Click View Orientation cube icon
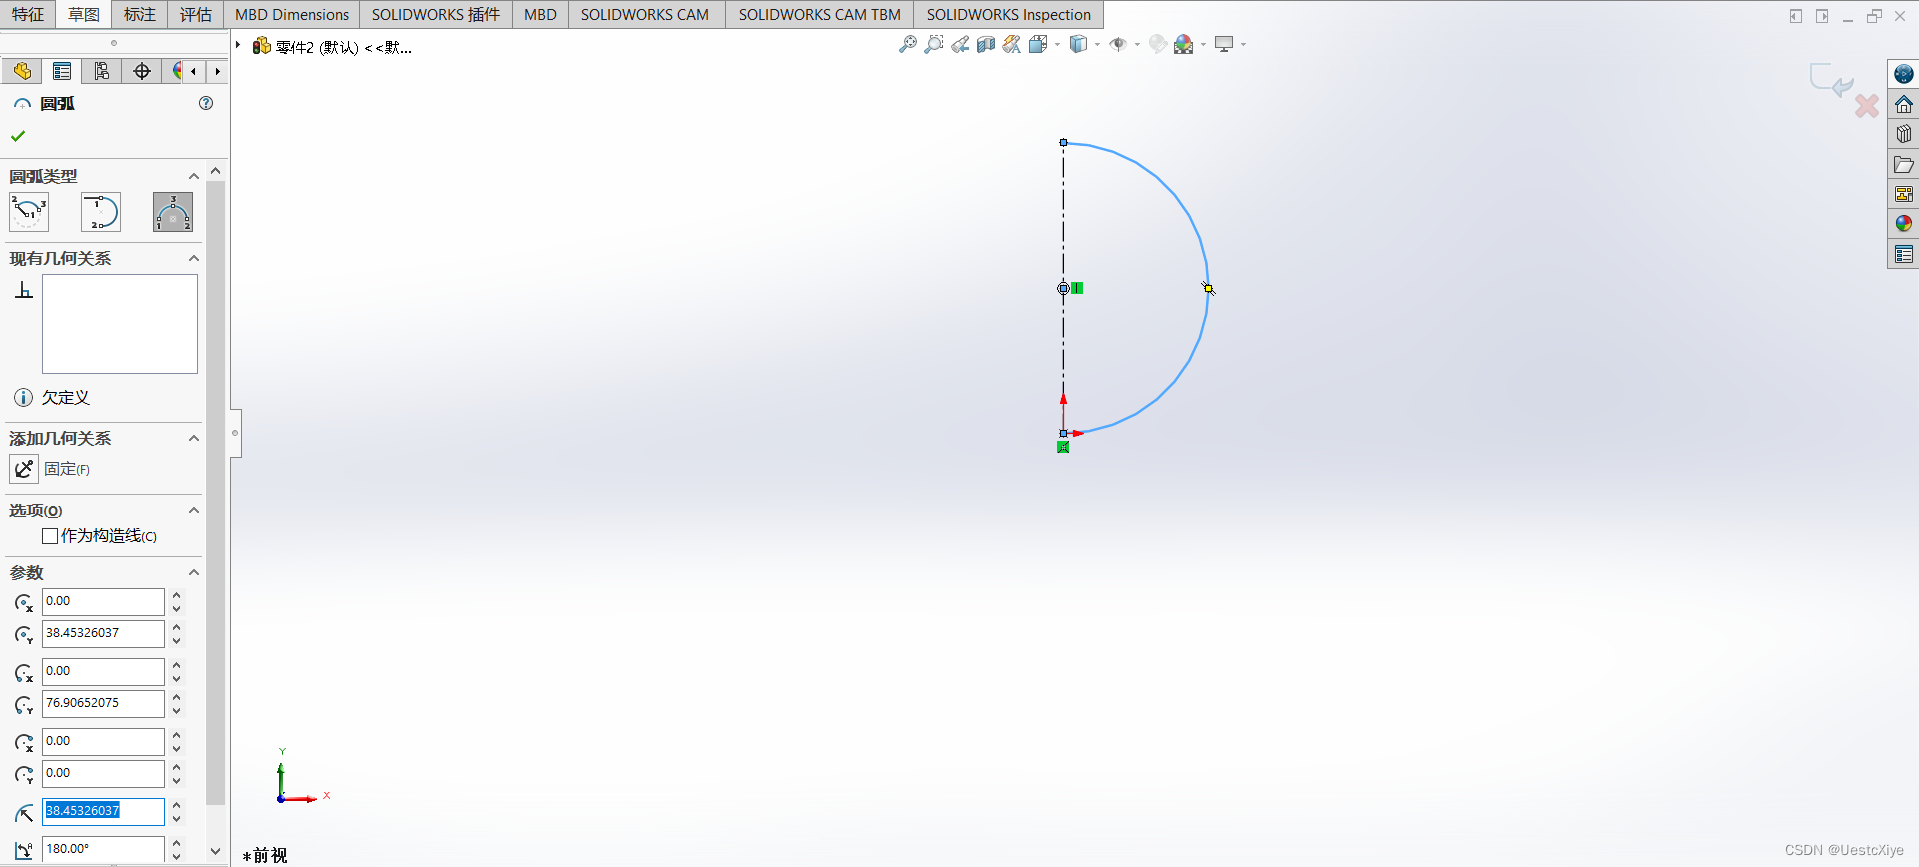Screen dimensions: 1919x867 click(1038, 44)
